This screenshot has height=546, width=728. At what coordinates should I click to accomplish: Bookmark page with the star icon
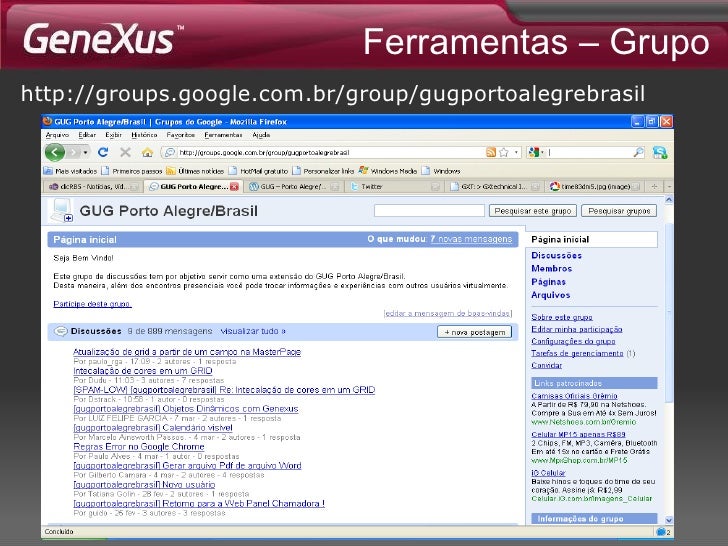pos(504,152)
